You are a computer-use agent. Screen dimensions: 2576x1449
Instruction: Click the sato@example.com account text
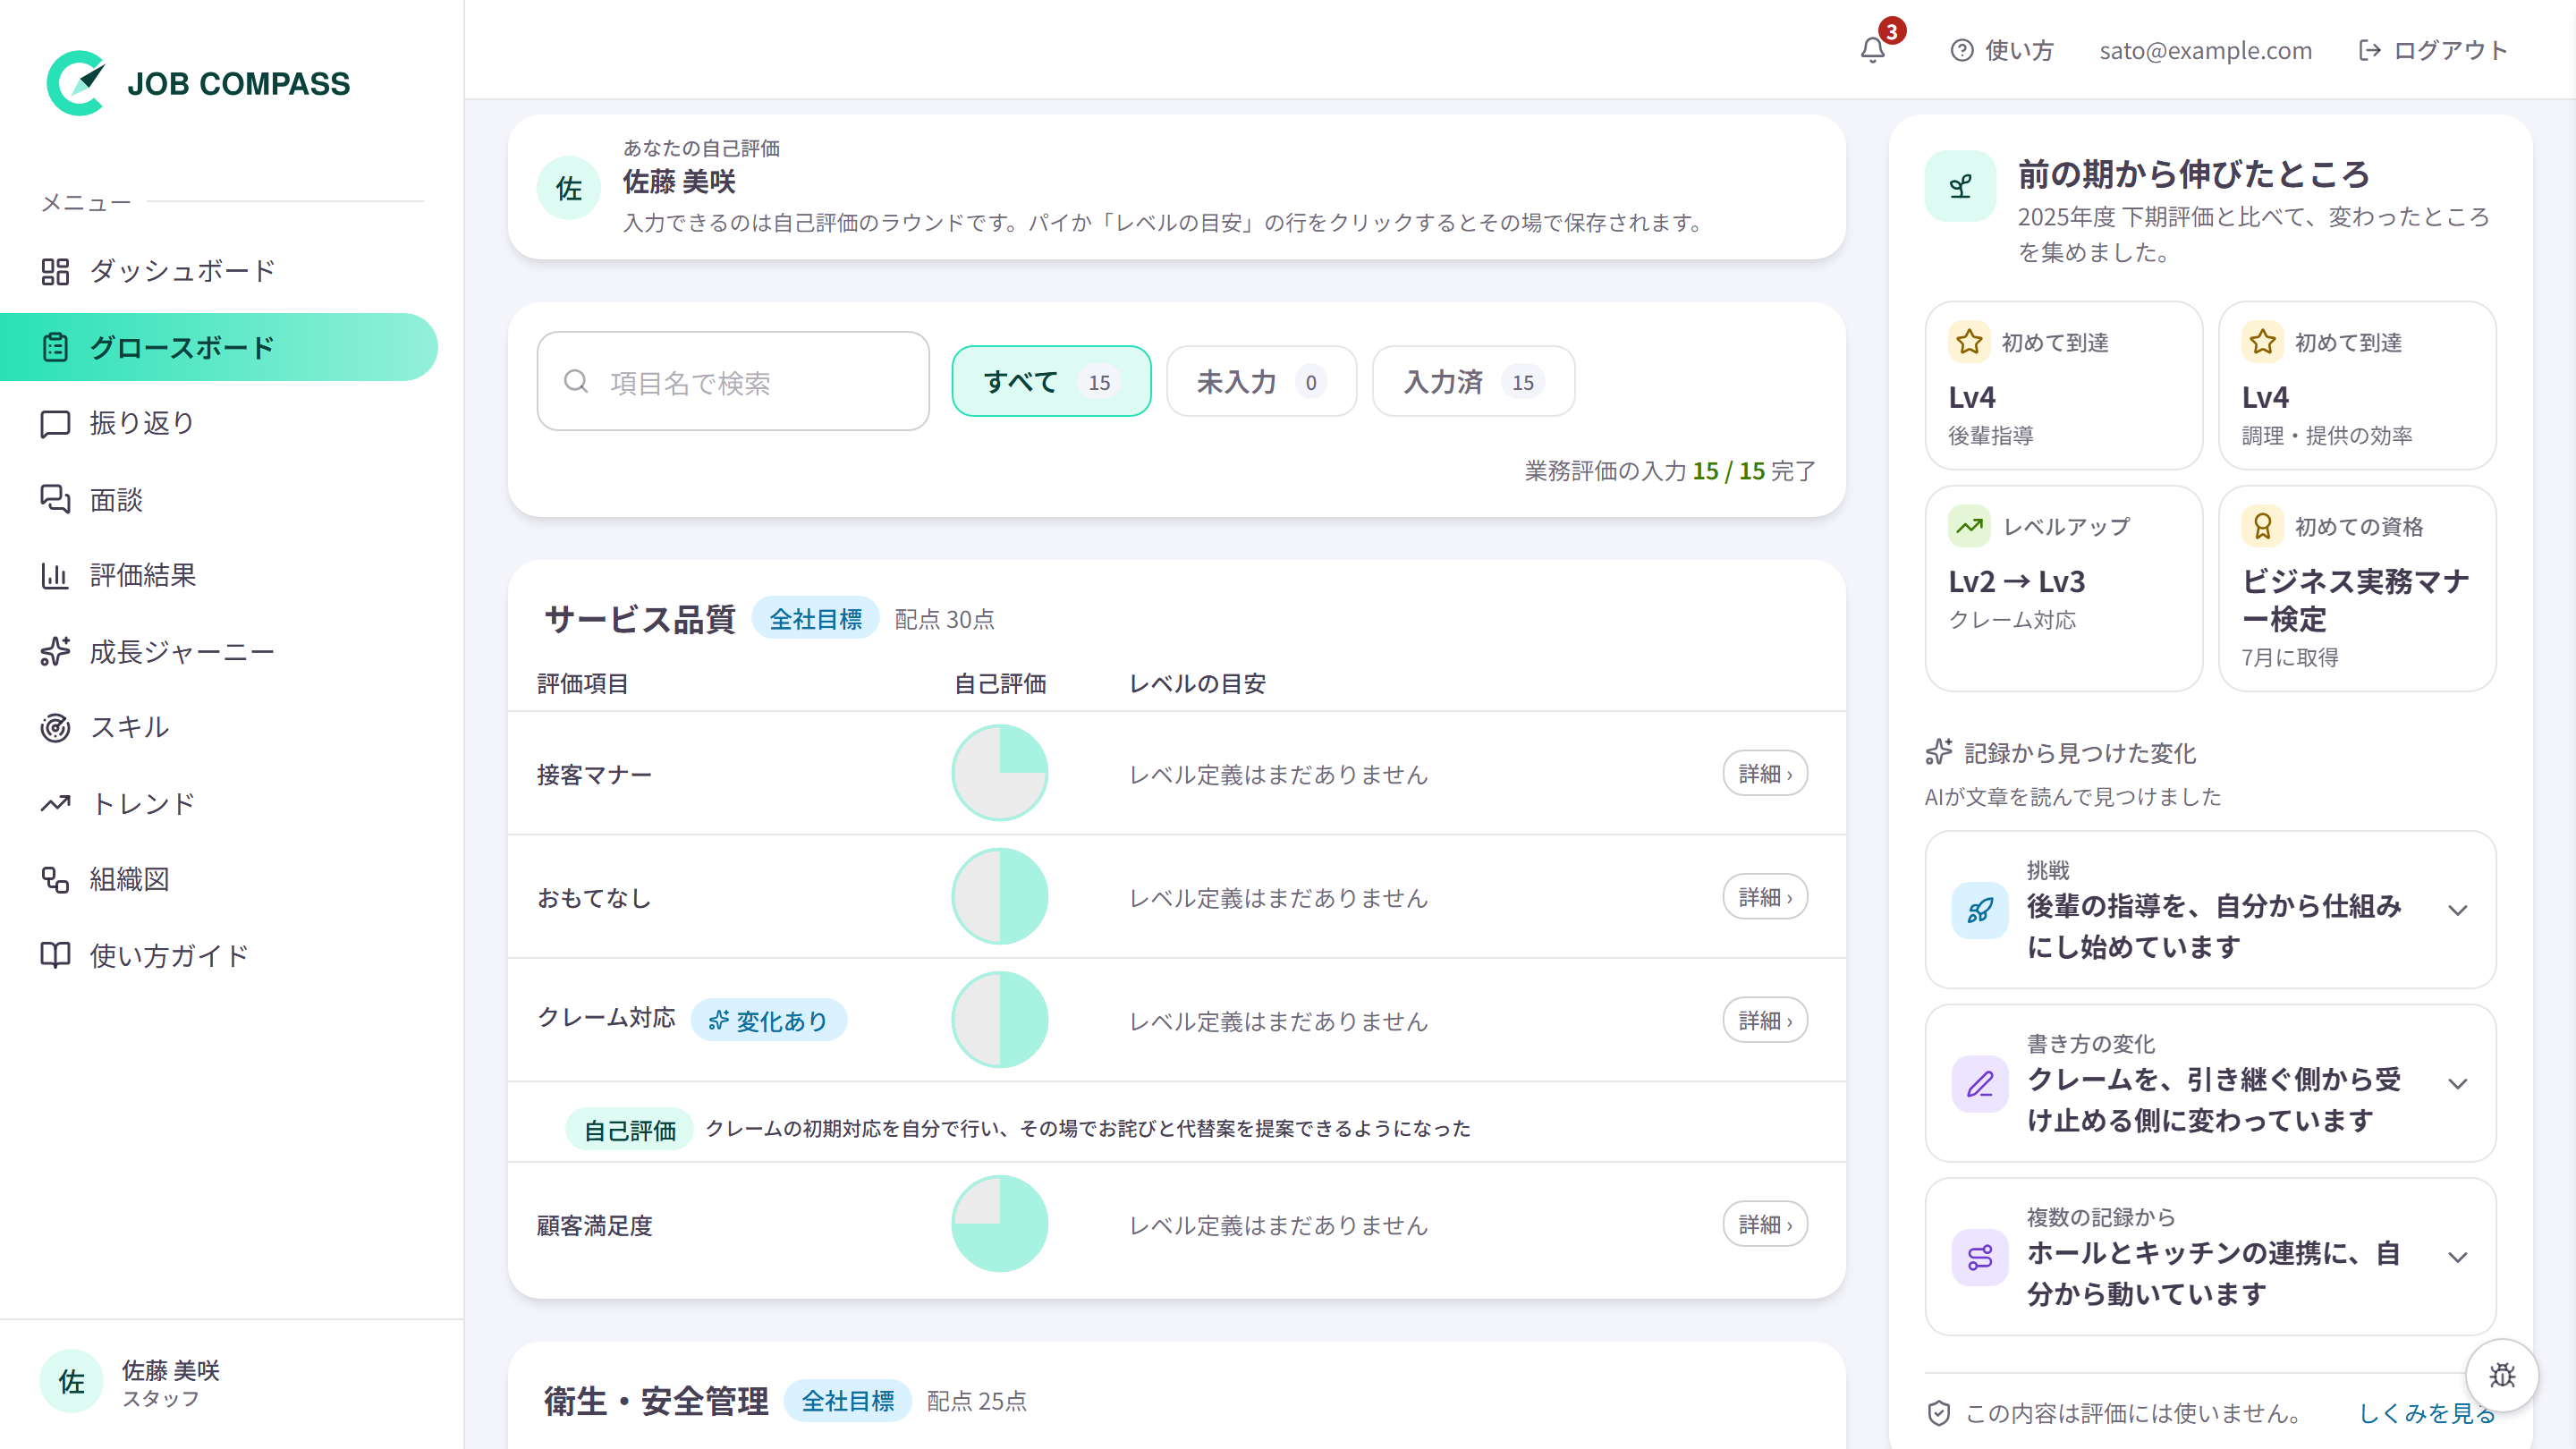point(2205,50)
